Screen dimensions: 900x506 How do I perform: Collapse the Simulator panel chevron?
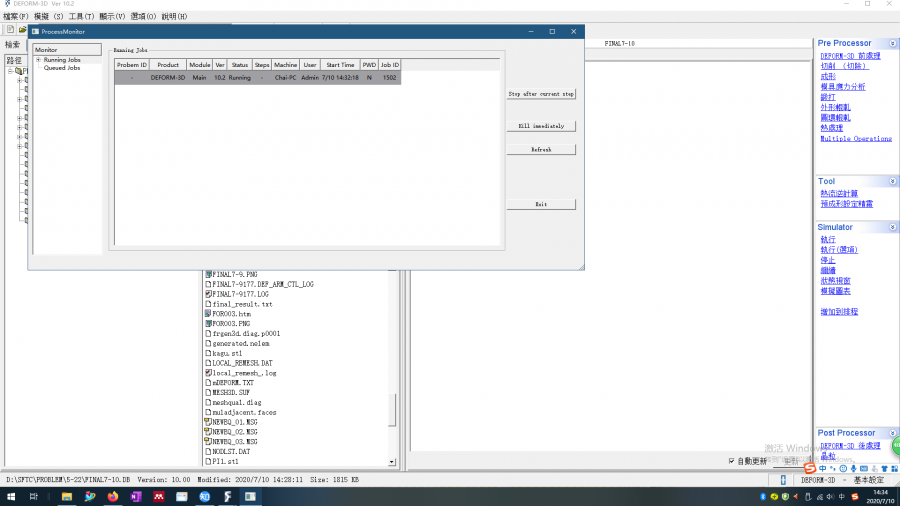[x=892, y=227]
